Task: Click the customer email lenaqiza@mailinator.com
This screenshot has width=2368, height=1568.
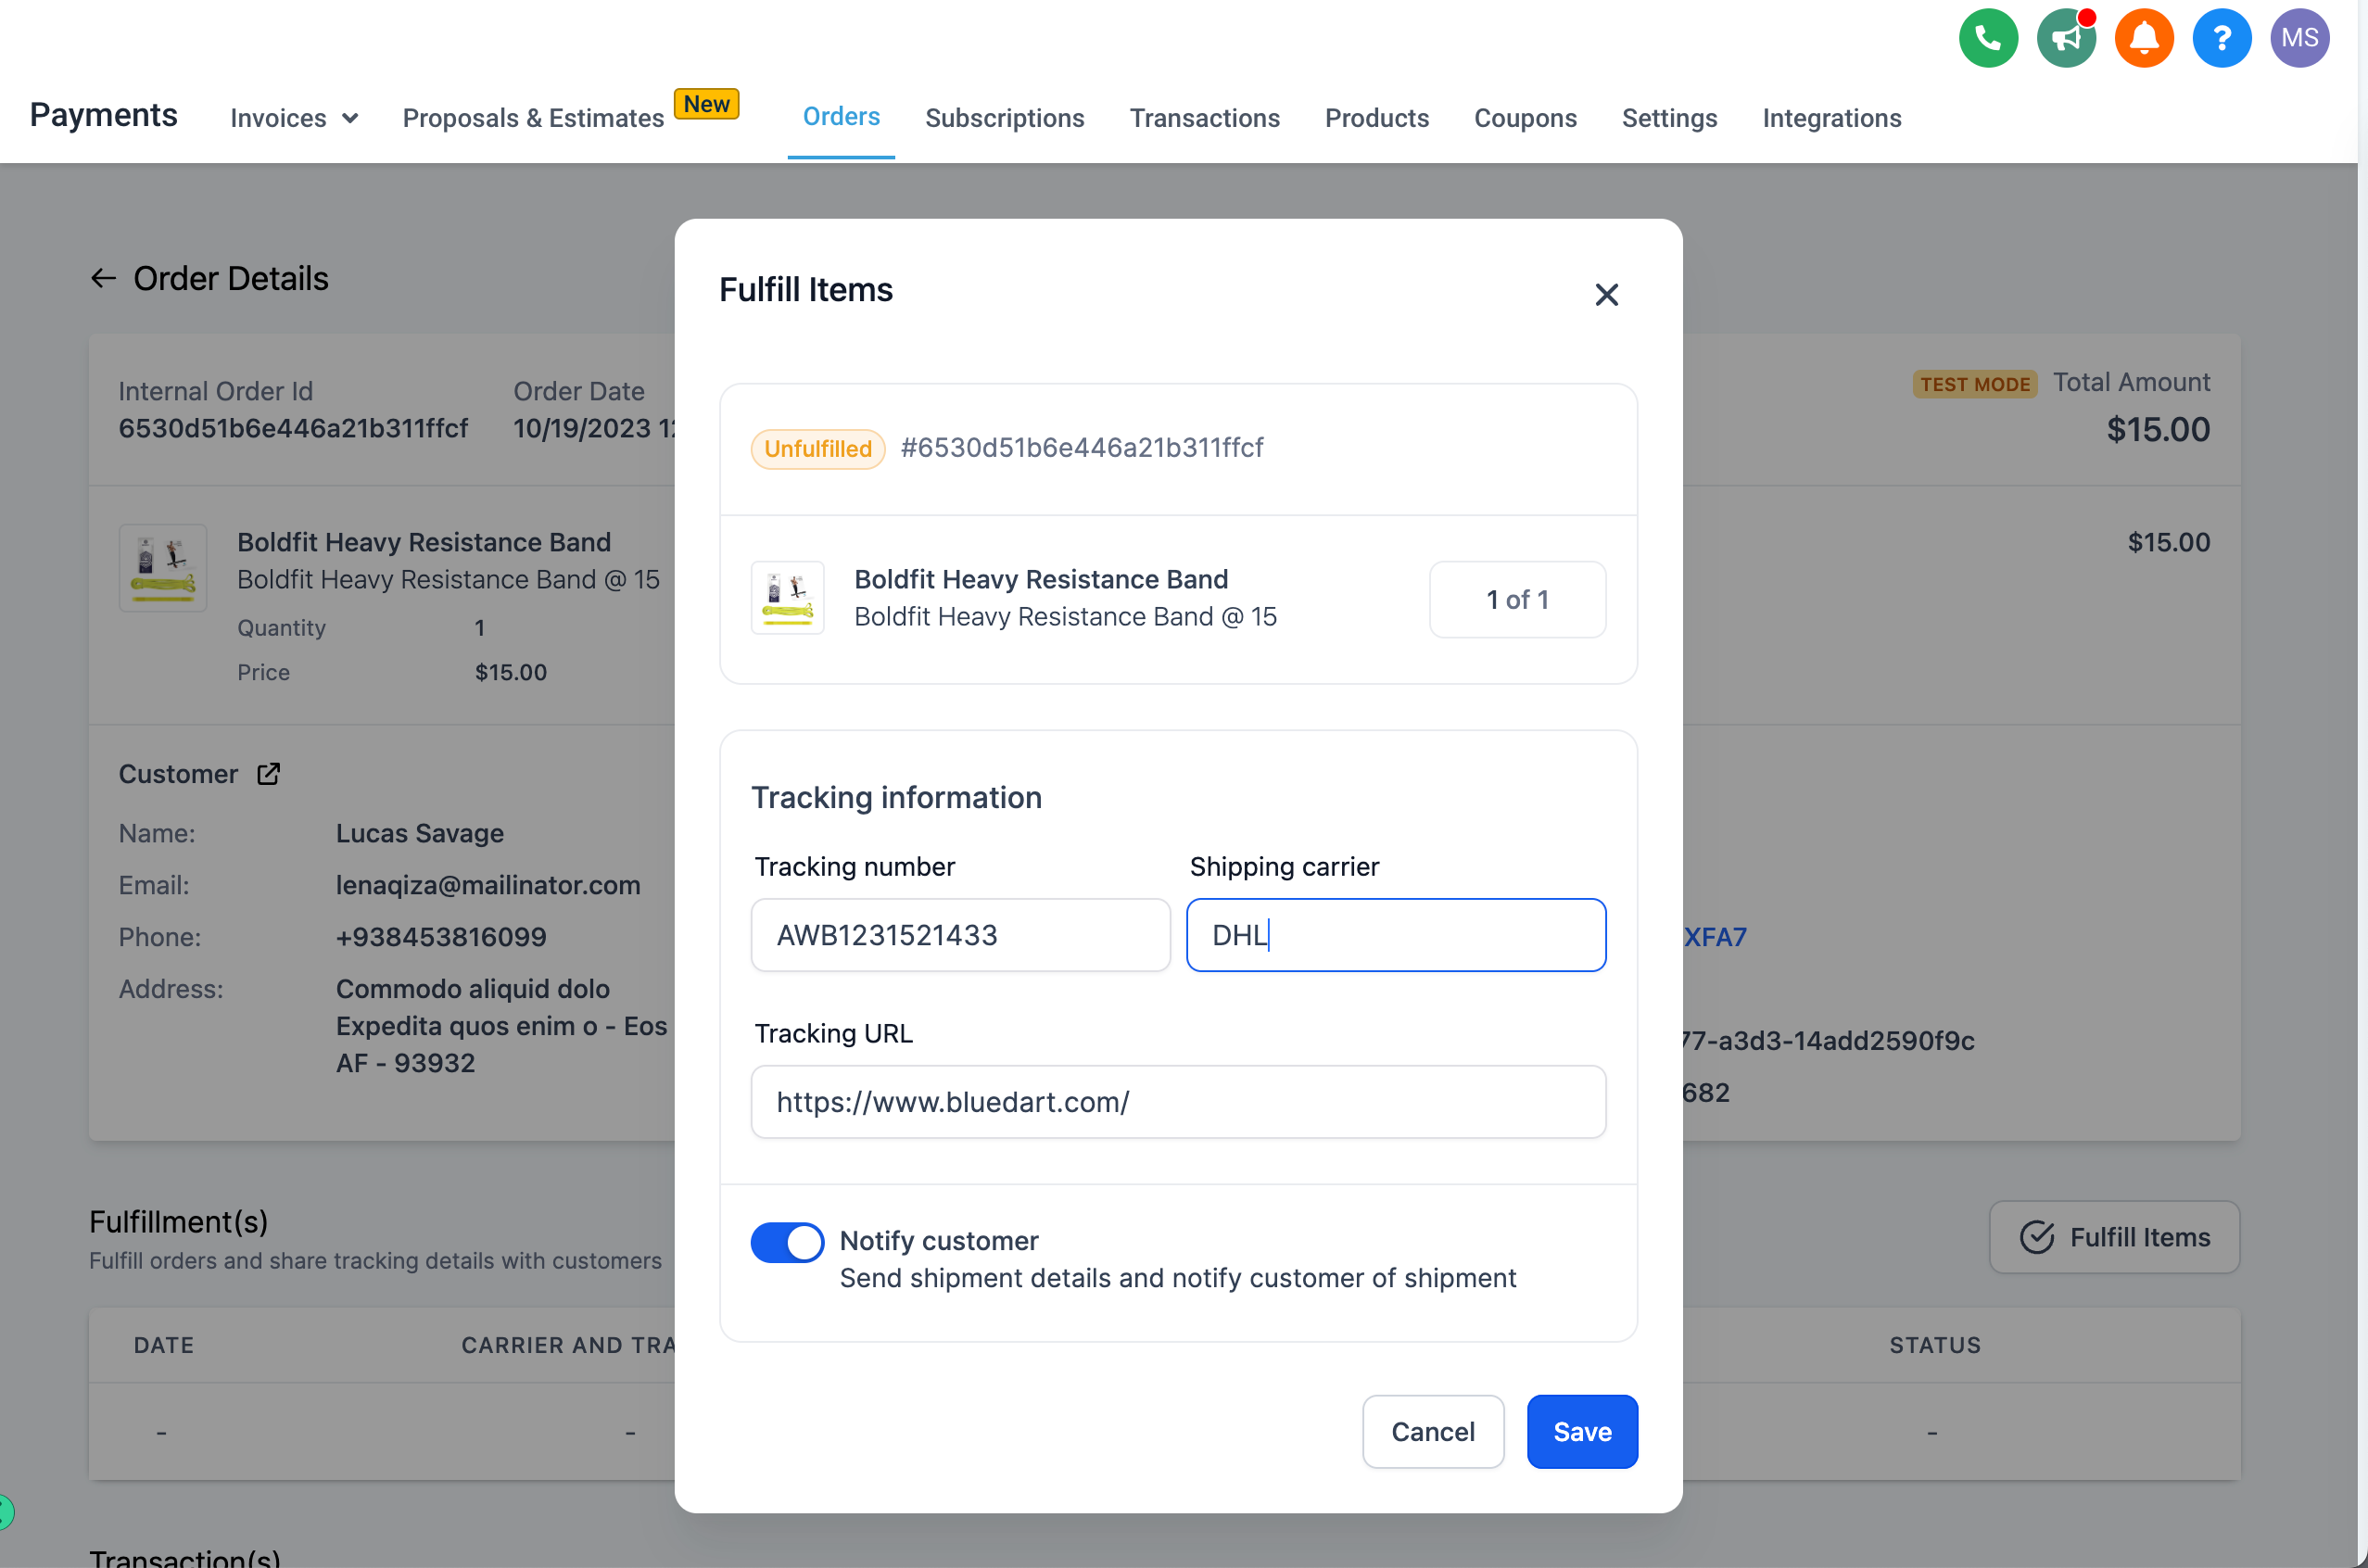Action: pyautogui.click(x=488, y=885)
